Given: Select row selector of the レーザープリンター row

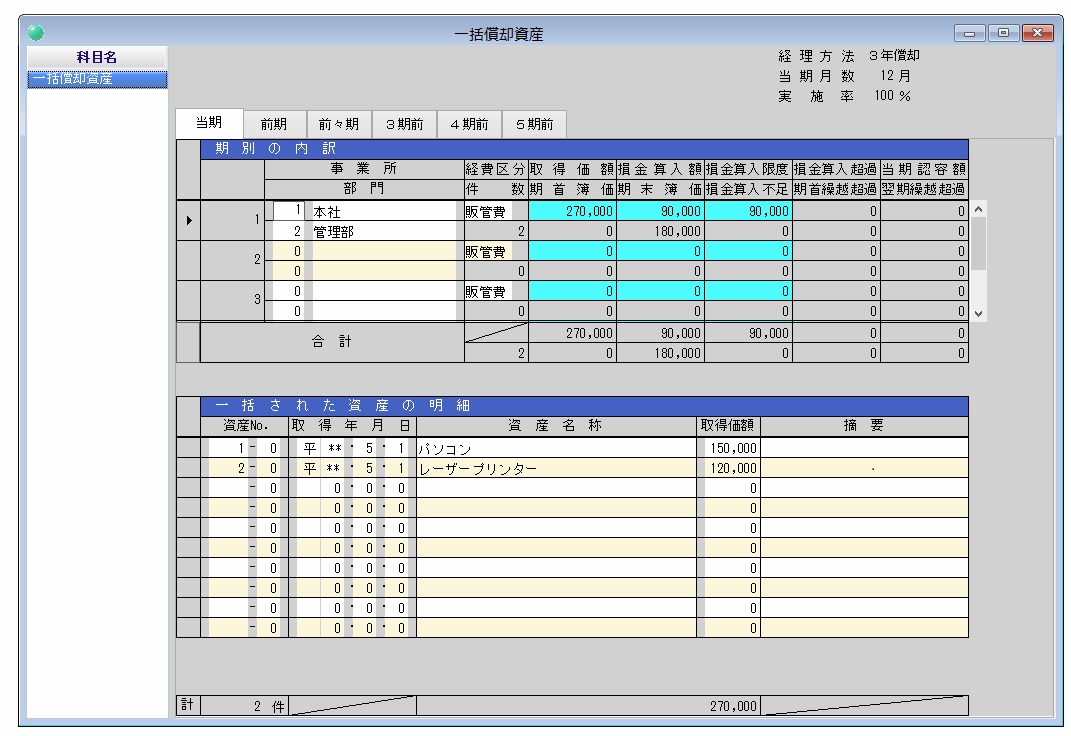Looking at the screenshot, I should click(189, 468).
